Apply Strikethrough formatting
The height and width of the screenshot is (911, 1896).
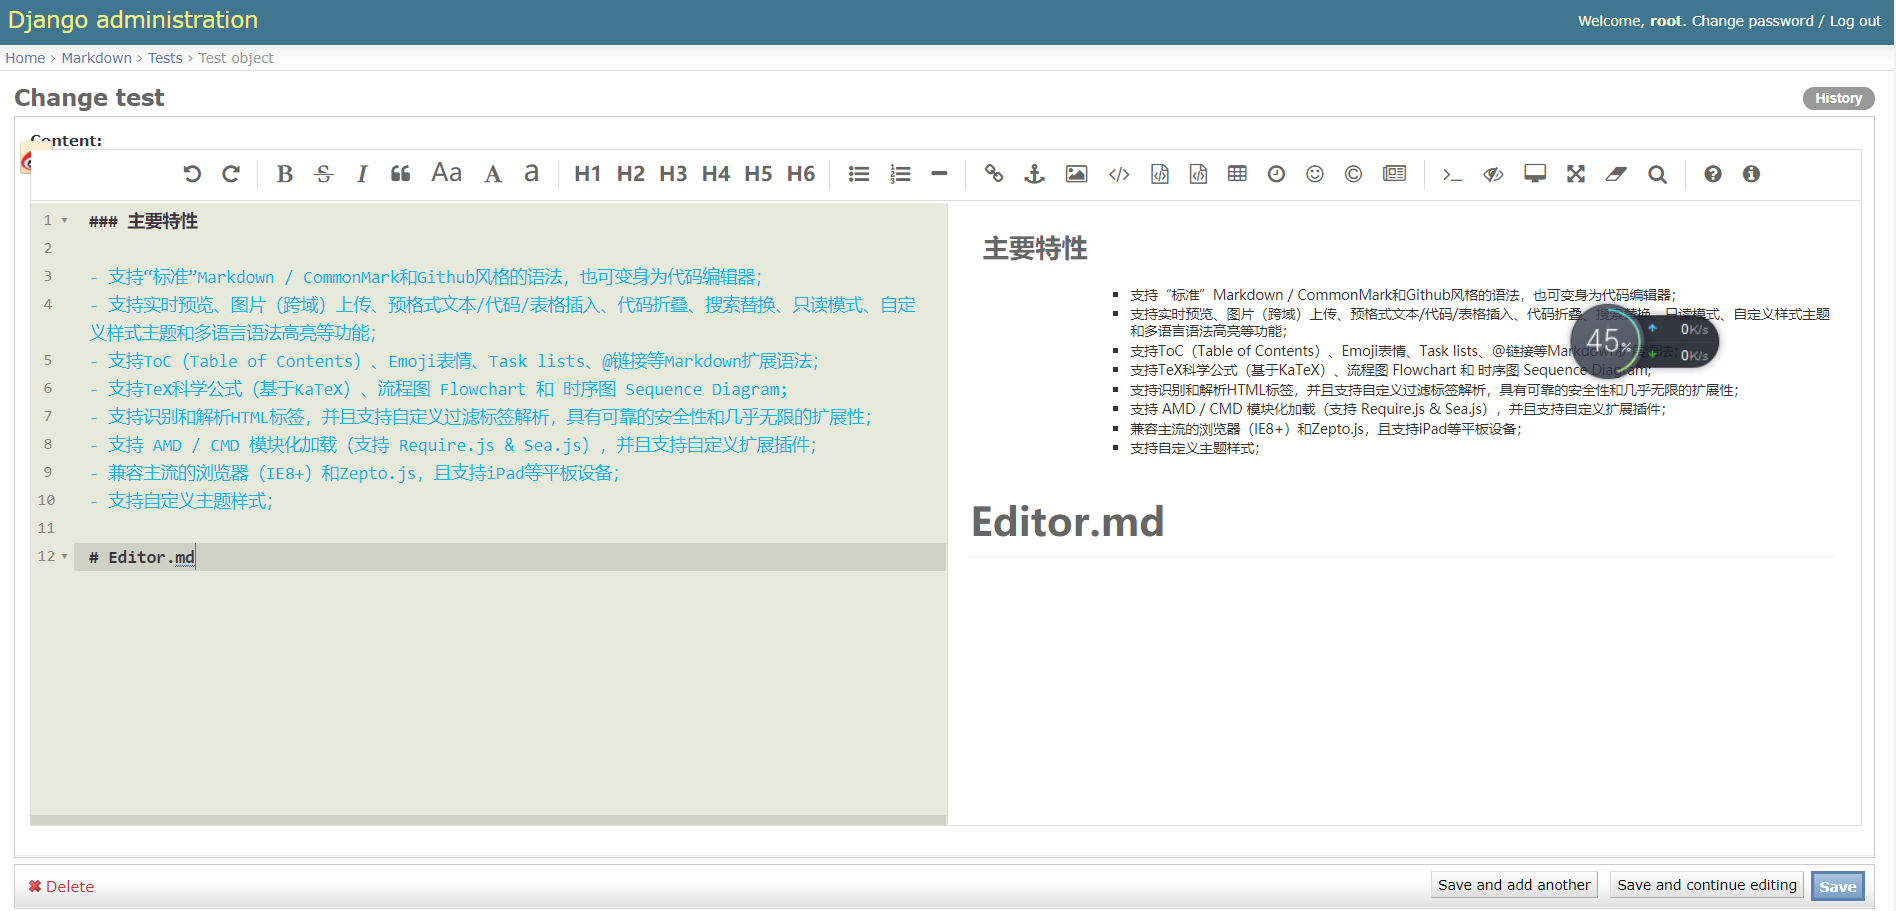click(324, 174)
